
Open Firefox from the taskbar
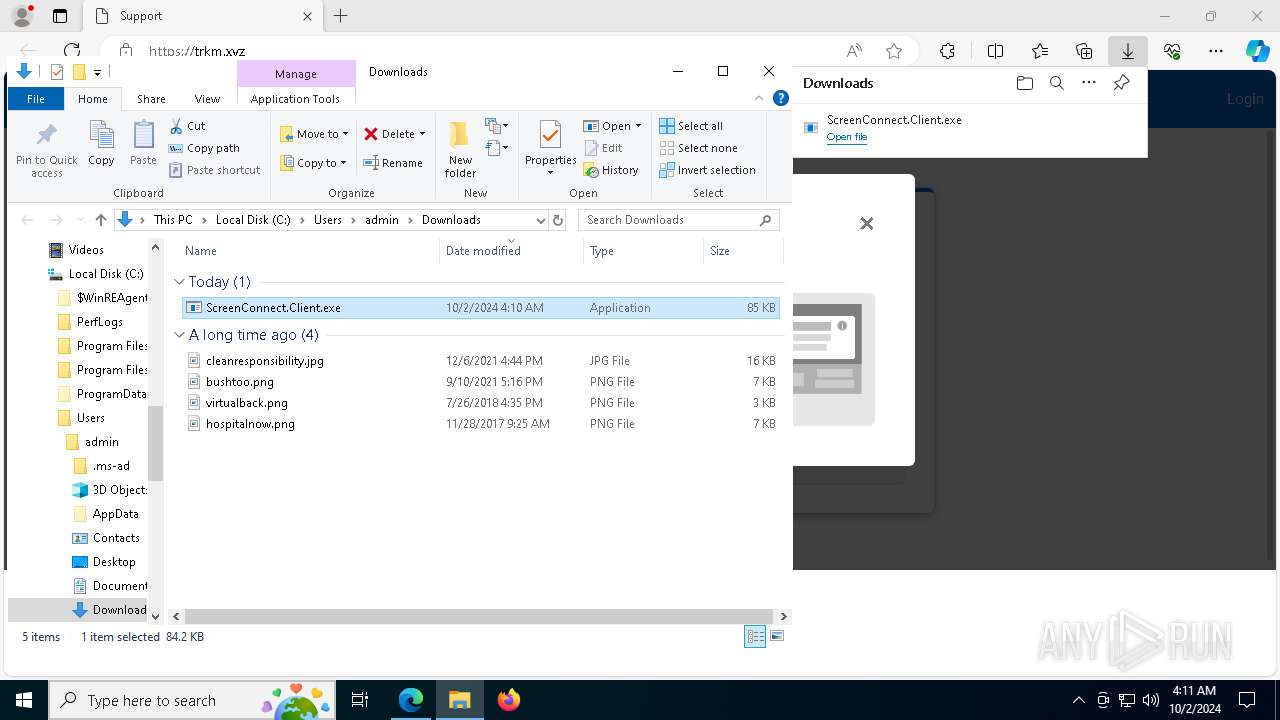coord(509,700)
